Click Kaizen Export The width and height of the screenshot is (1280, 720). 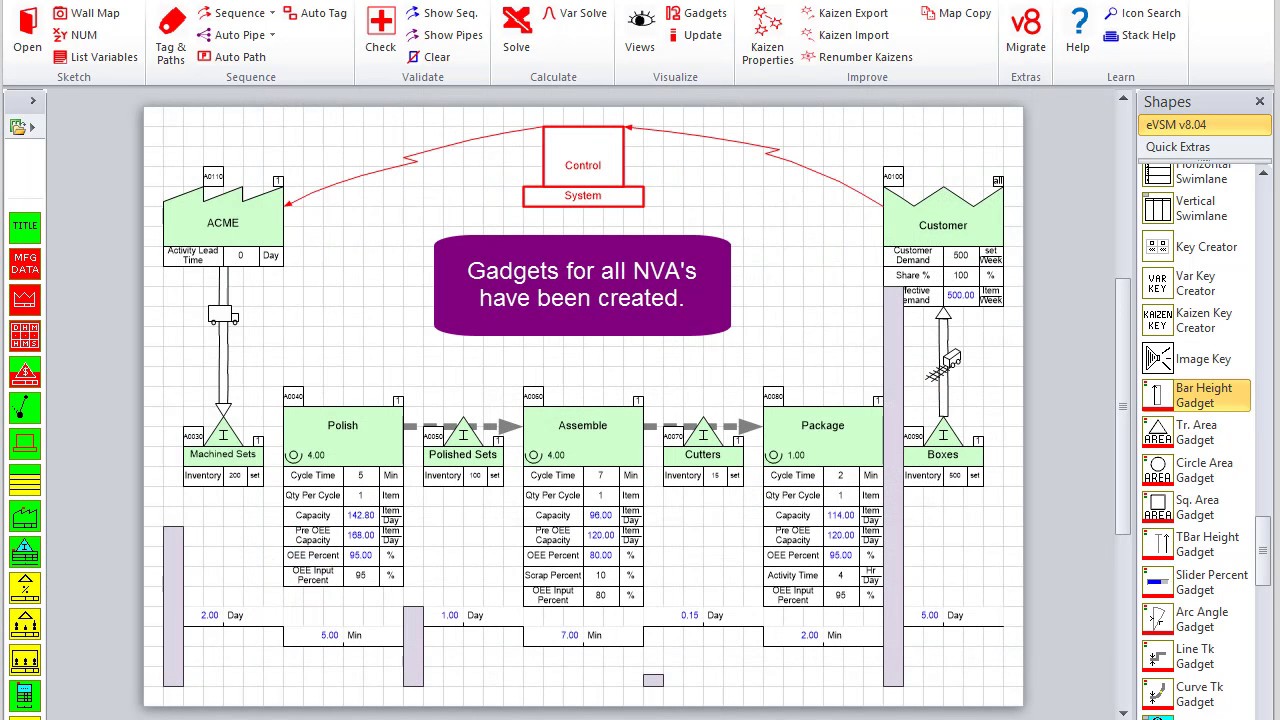844,13
